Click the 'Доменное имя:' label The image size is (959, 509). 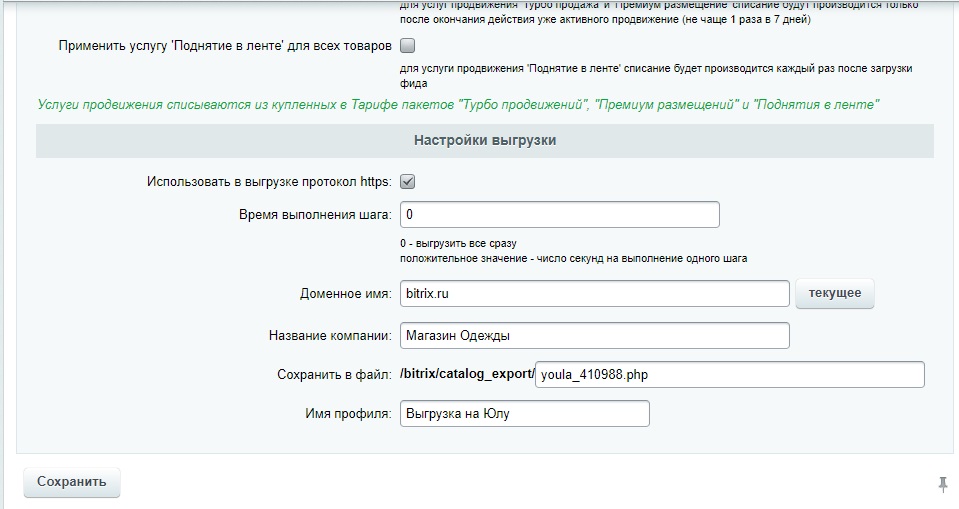click(345, 295)
